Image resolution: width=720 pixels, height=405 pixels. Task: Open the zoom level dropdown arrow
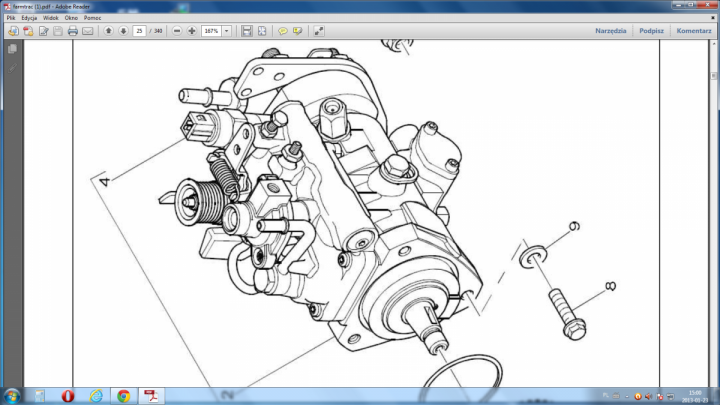tap(227, 31)
